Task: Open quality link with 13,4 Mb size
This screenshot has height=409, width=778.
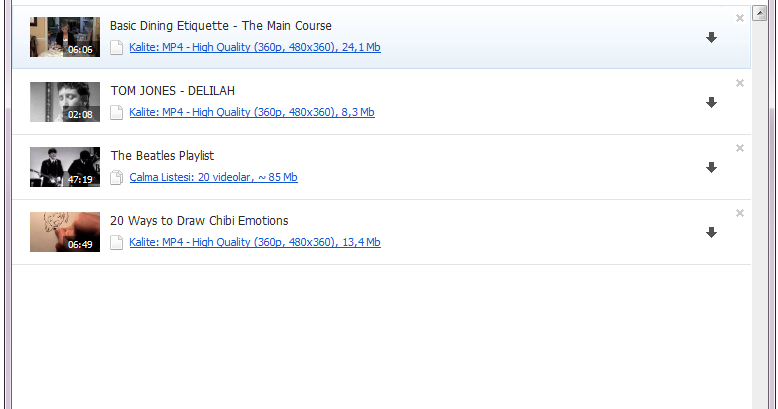Action: pos(254,242)
